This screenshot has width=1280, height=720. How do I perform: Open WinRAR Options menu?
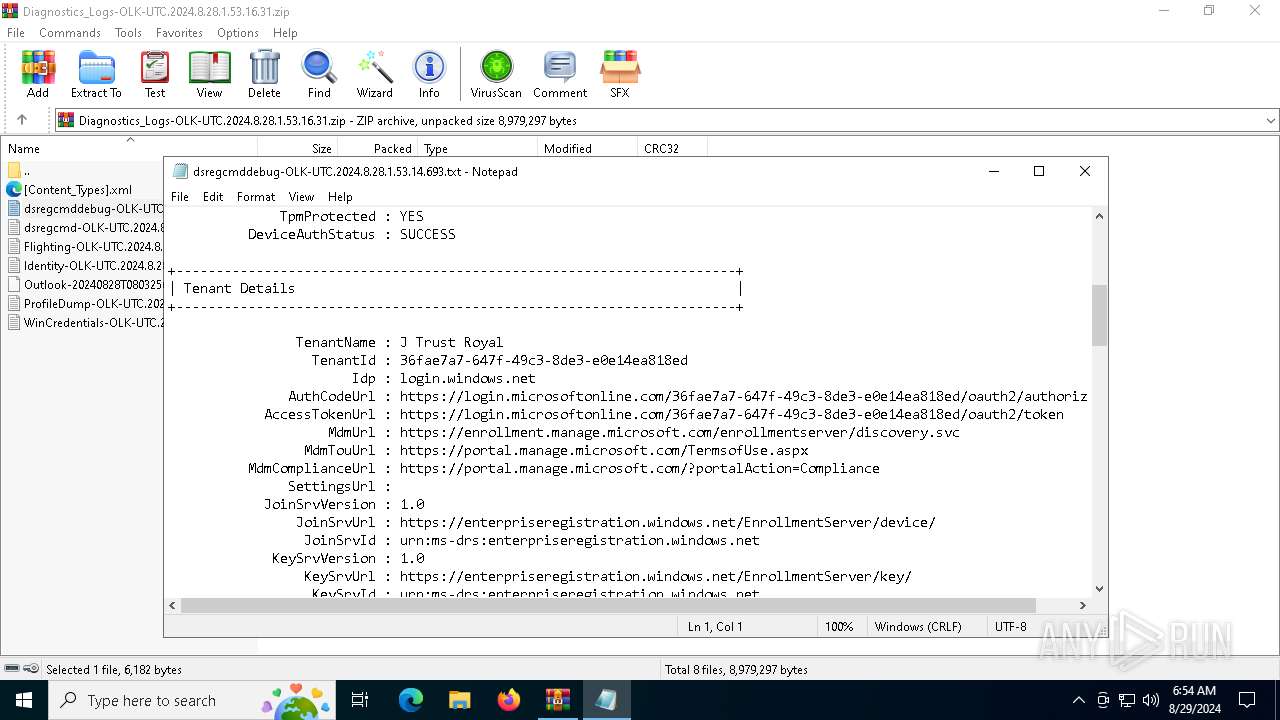tap(238, 33)
